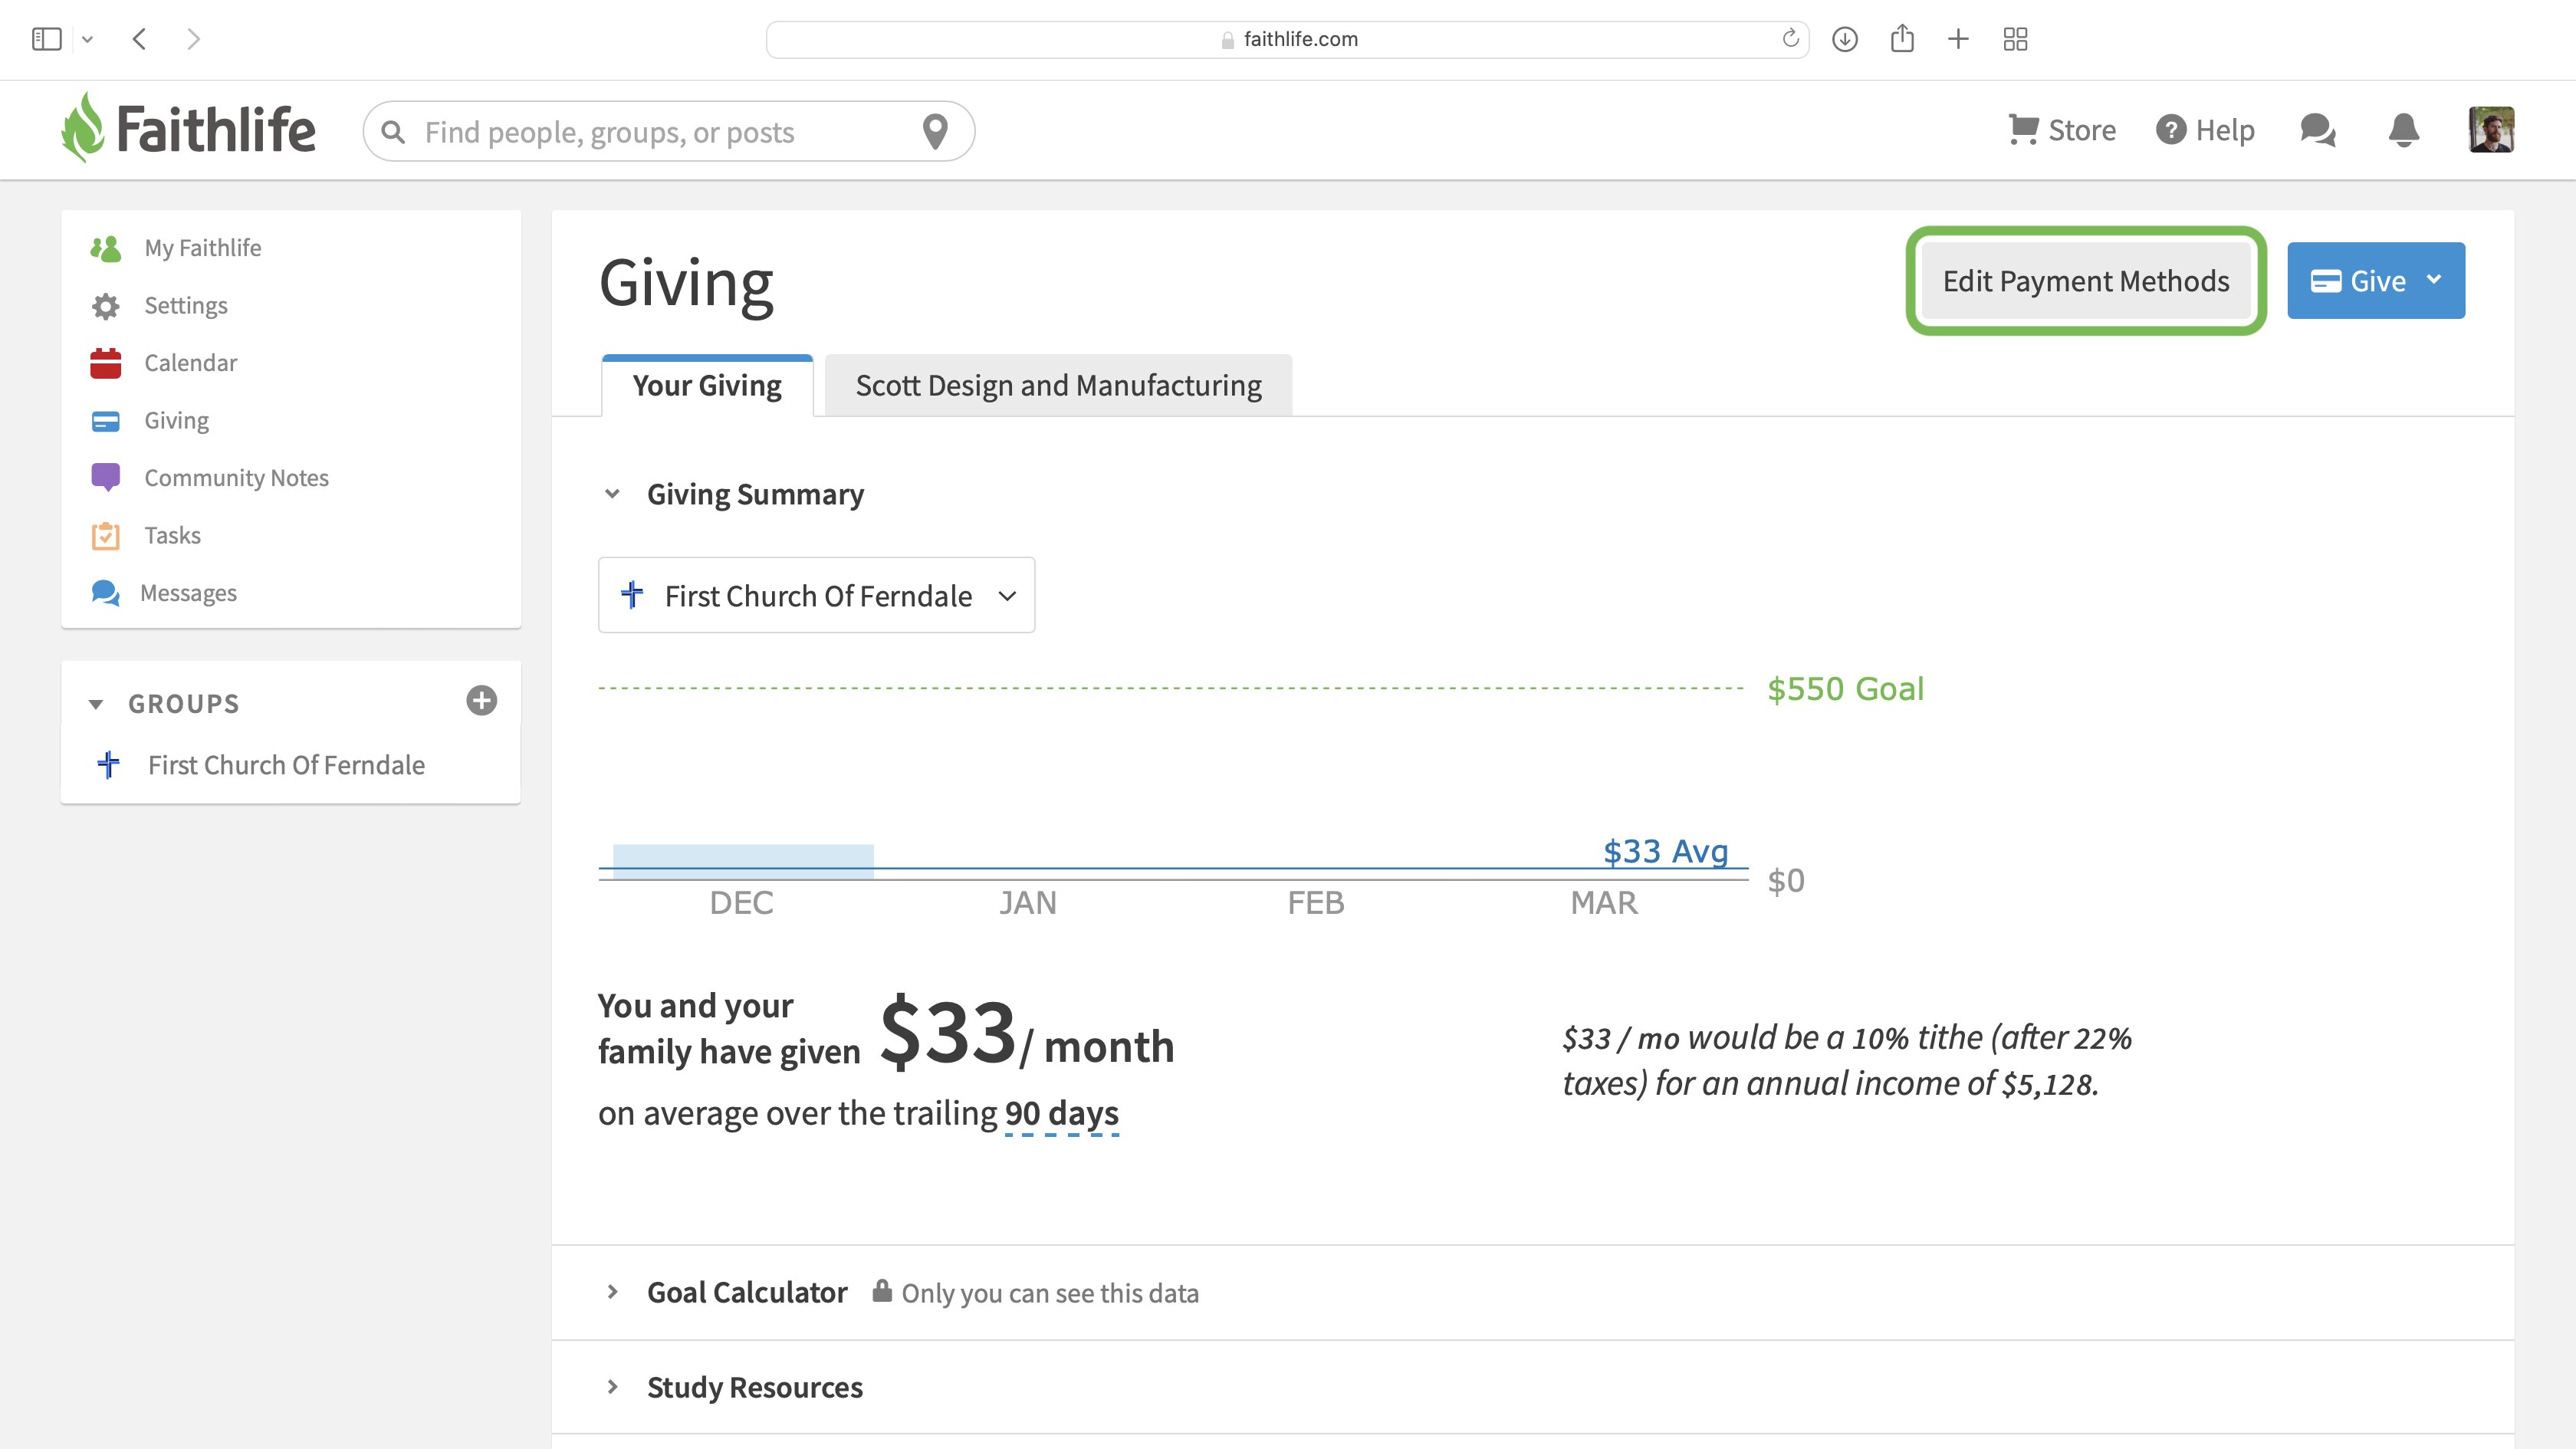Focus the Find people, groups, or posts field
2576x1449 pixels.
668,131
